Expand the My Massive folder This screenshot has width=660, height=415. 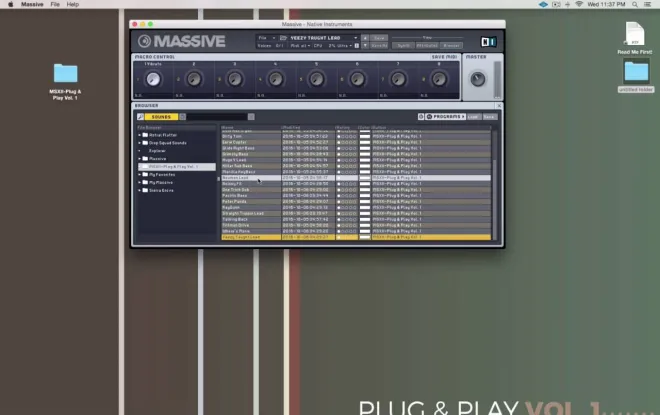[x=140, y=183]
